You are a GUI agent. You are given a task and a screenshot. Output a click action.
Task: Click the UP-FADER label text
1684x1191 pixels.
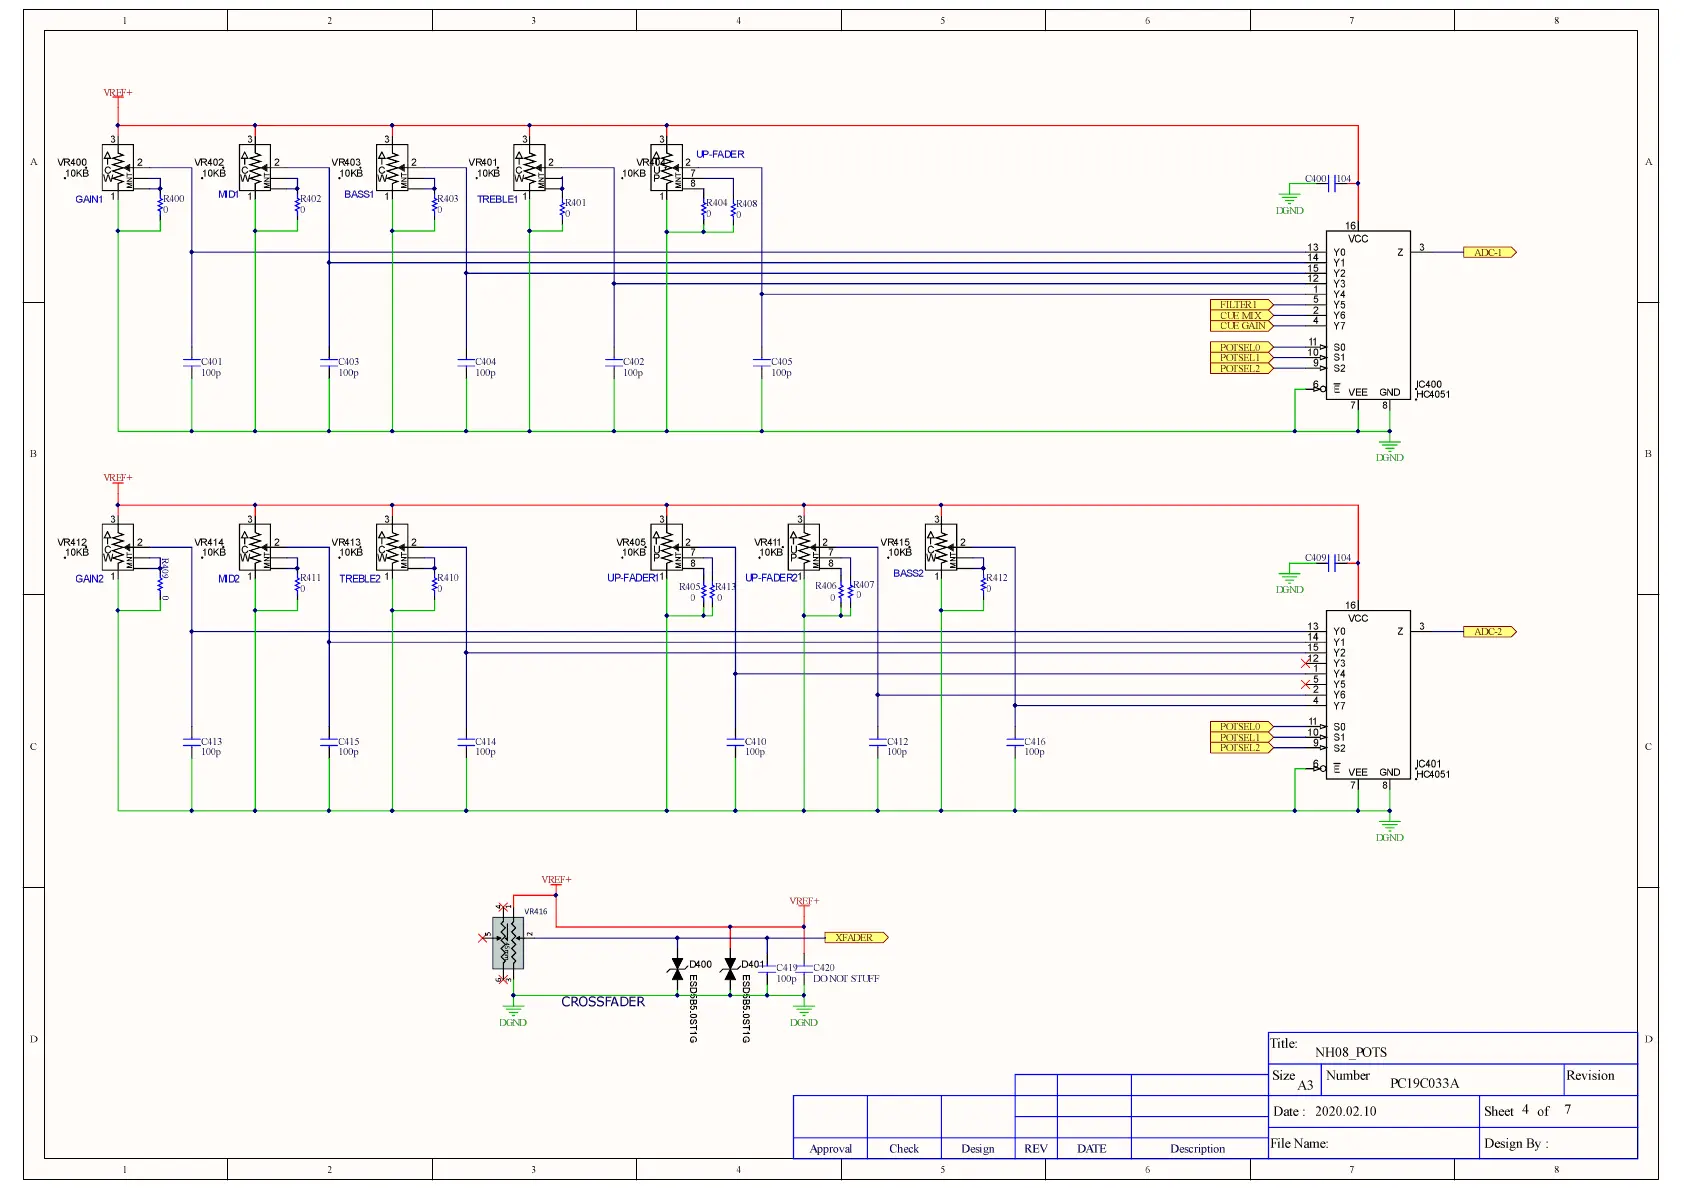point(720,154)
